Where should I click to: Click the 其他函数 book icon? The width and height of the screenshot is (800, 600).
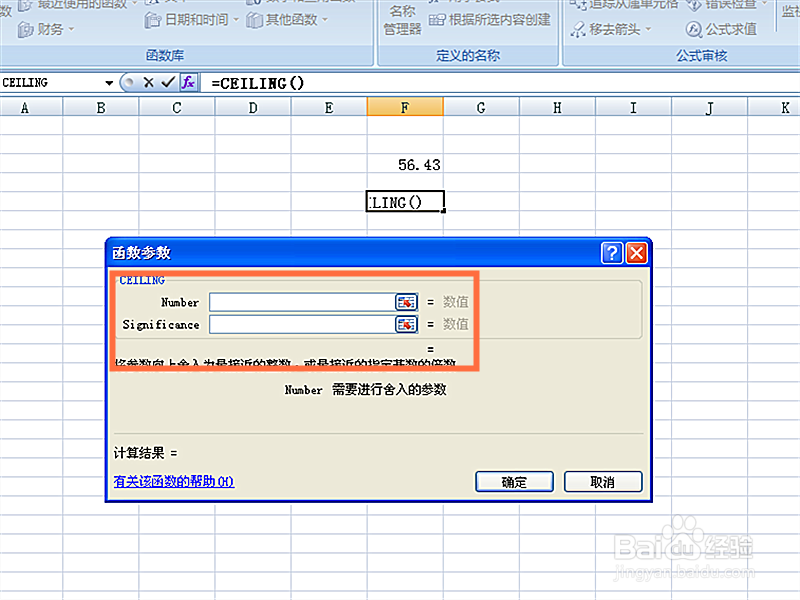tap(254, 20)
